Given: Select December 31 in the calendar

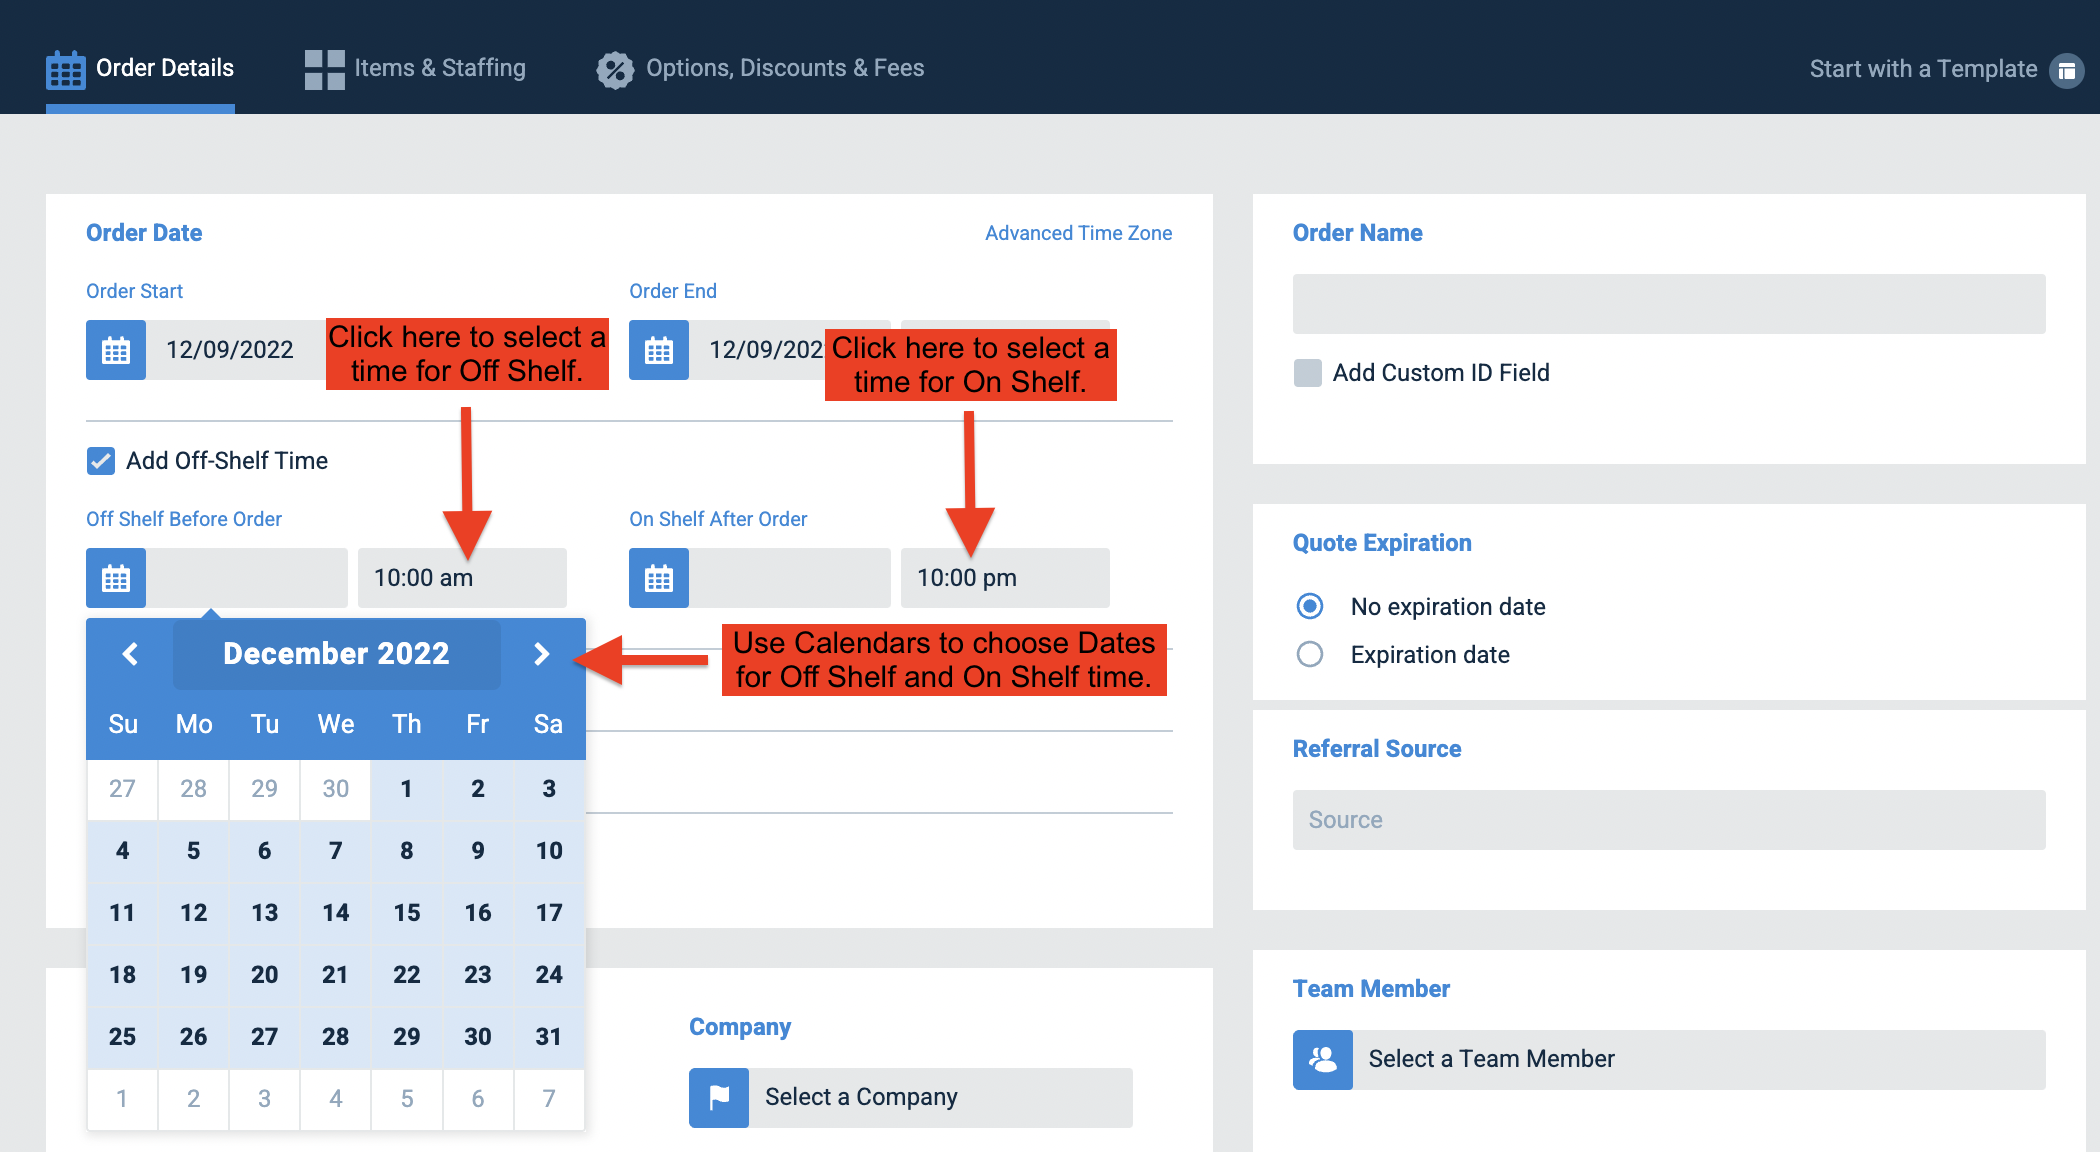Looking at the screenshot, I should pos(549,1037).
